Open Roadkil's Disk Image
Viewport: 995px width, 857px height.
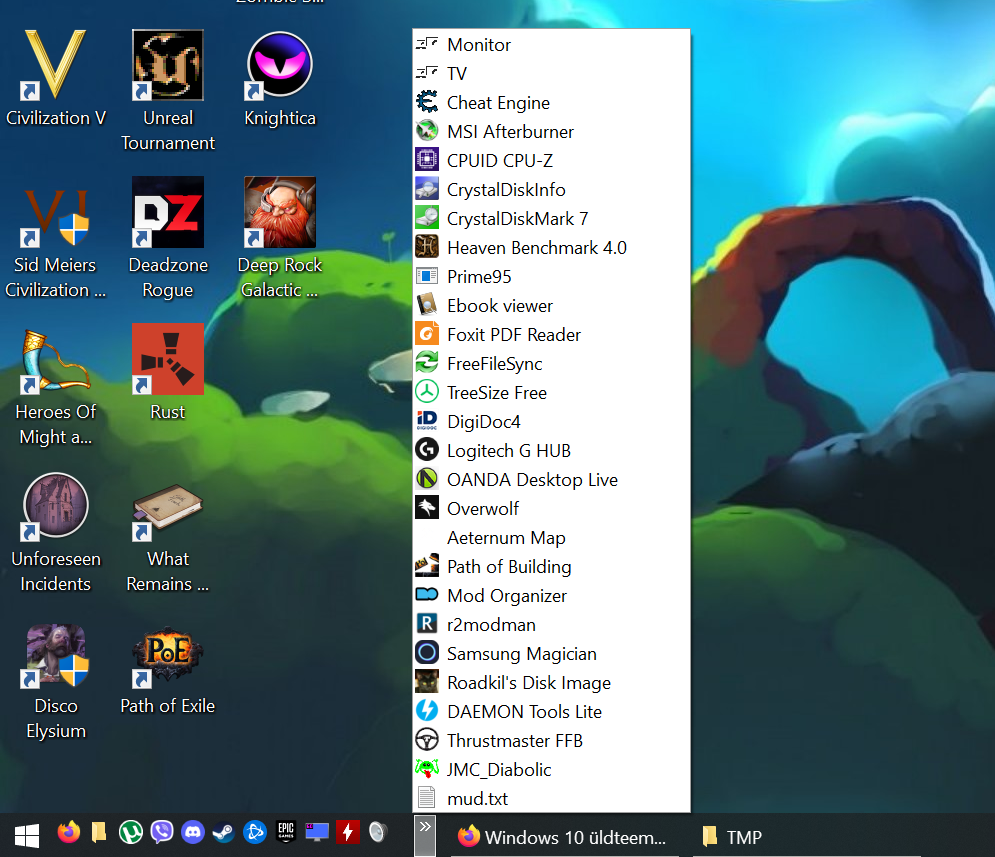click(x=551, y=683)
